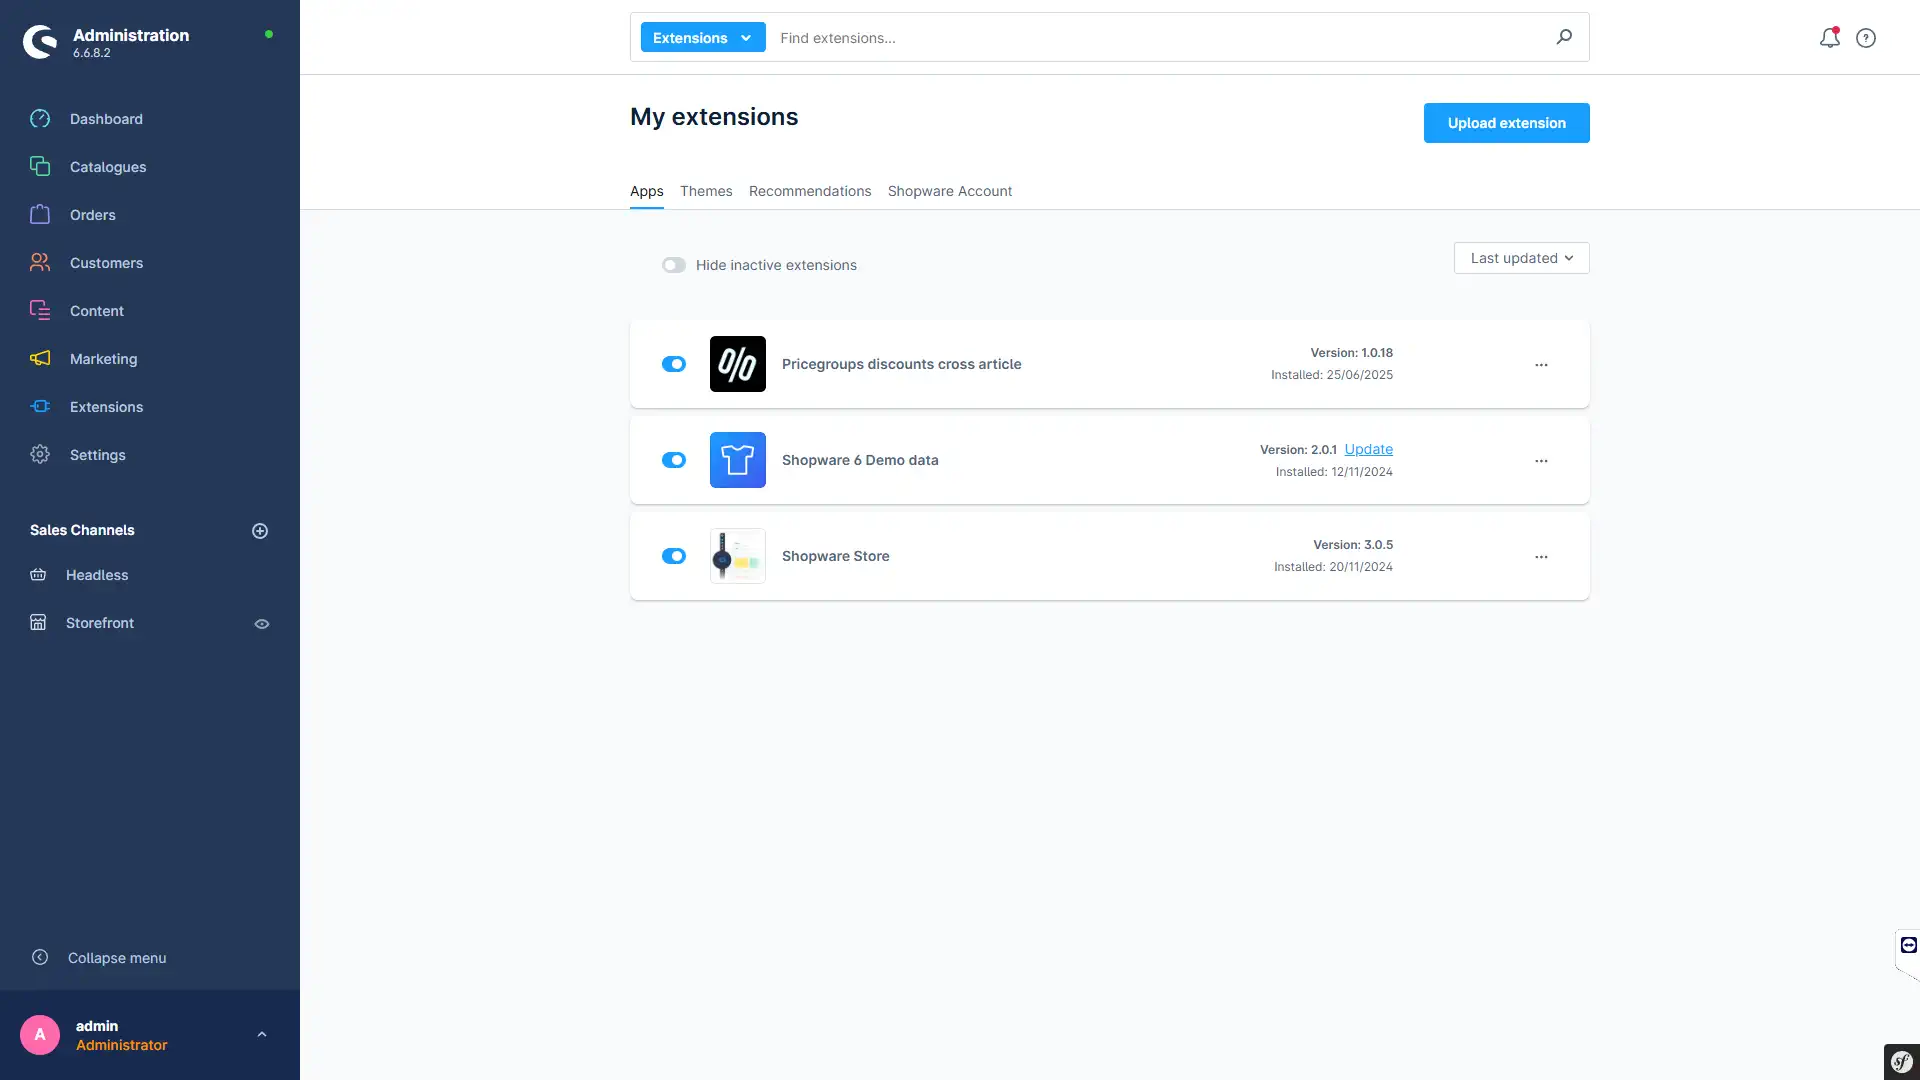Click the Headless basket icon
The height and width of the screenshot is (1080, 1920).
point(38,575)
